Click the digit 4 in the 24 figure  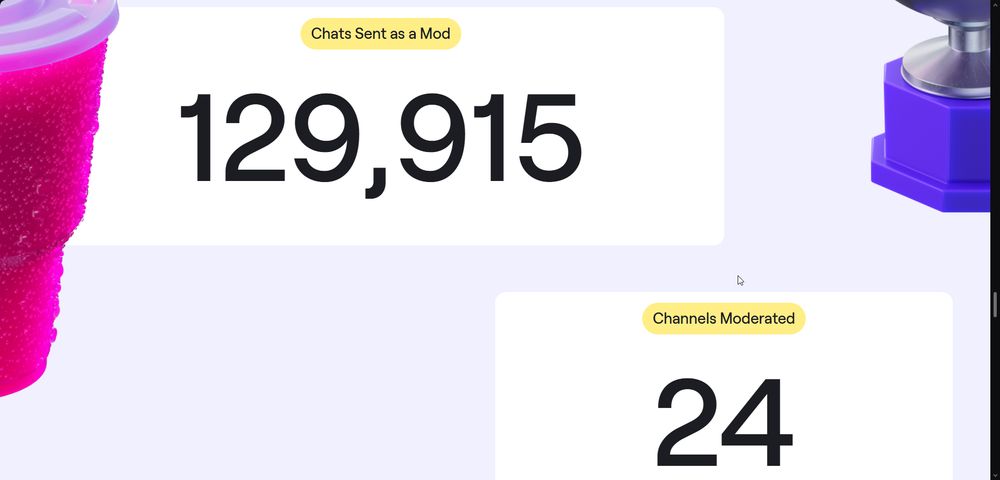(x=757, y=422)
